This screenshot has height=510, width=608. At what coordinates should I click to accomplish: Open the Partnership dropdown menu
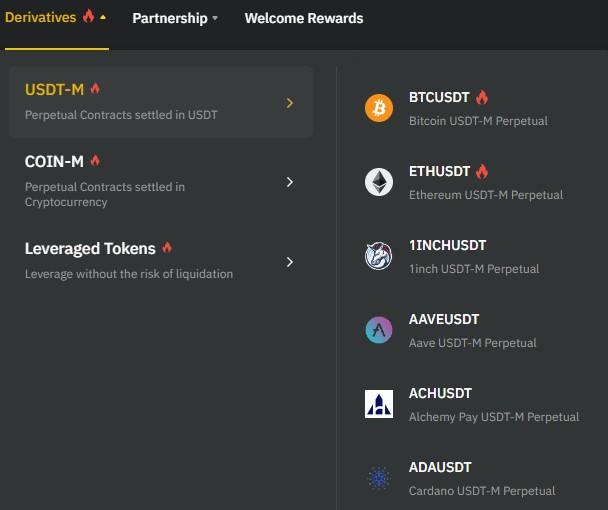click(175, 18)
